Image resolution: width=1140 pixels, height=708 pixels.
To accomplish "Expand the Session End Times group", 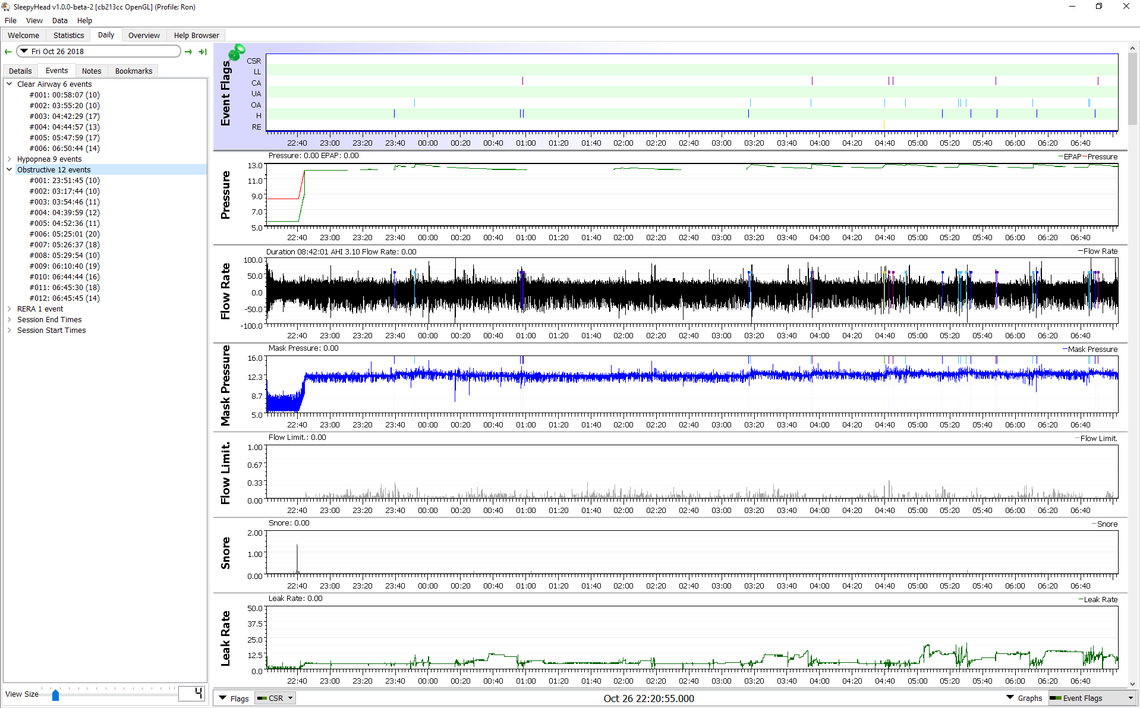I will (x=9, y=320).
